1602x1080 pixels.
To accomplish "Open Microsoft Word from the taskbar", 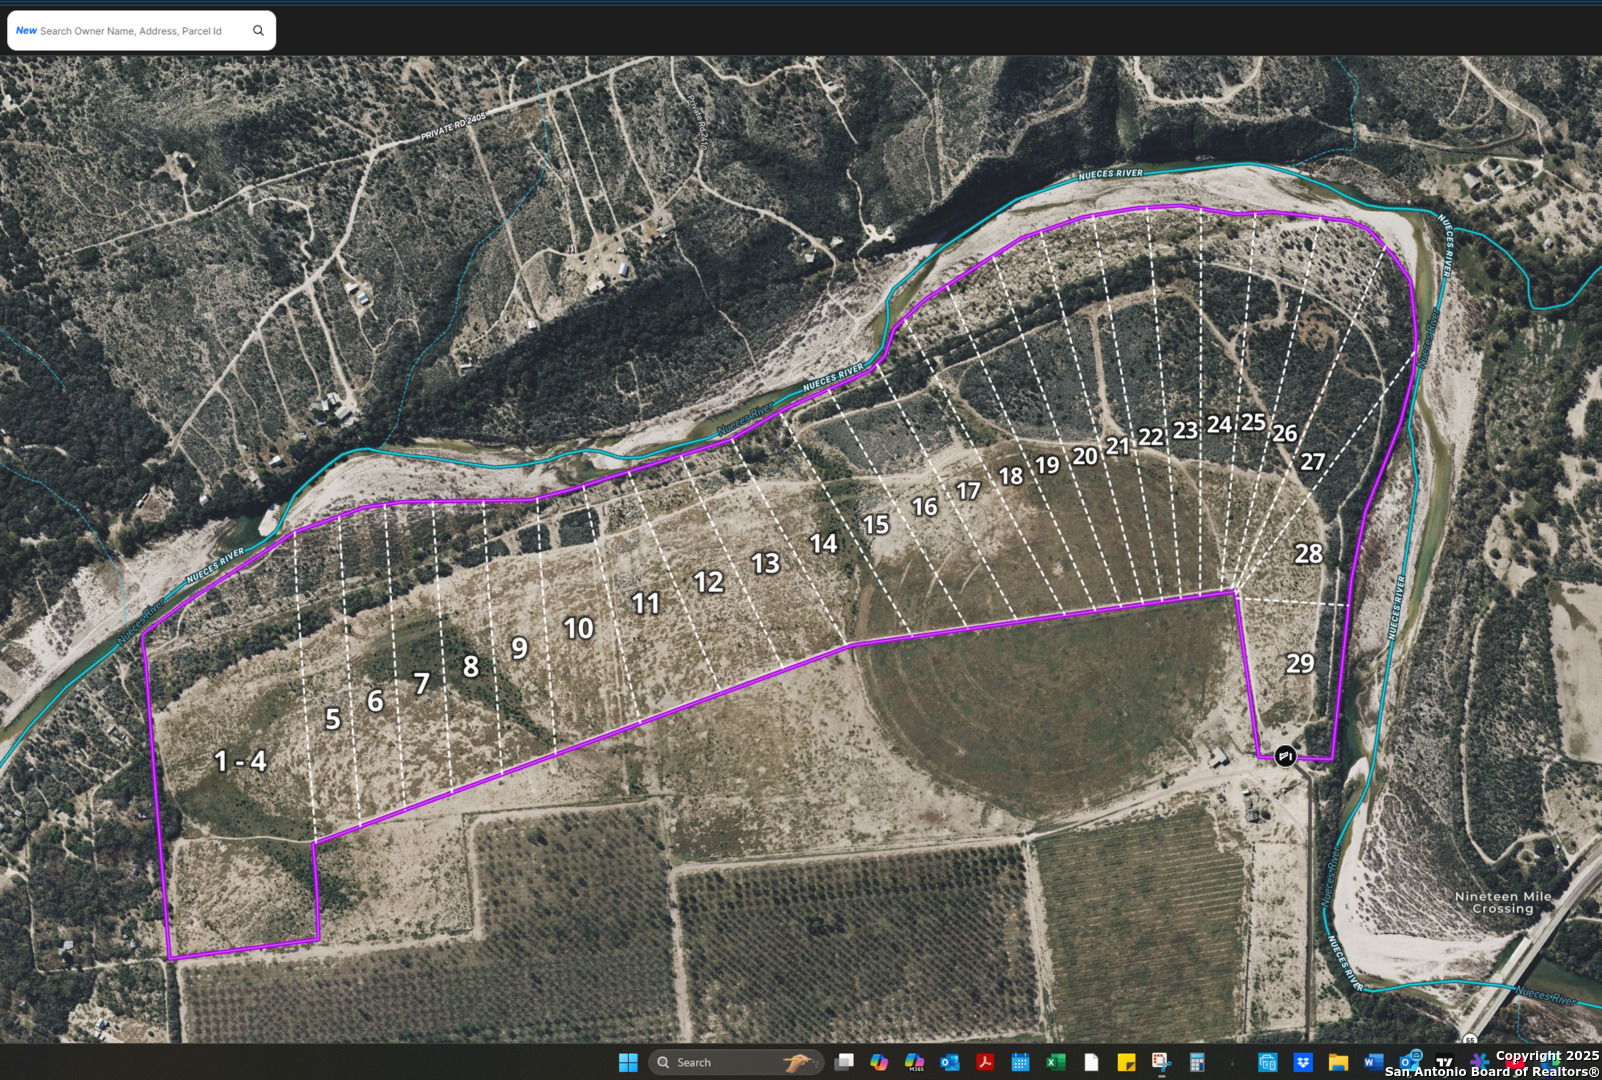I will tap(1373, 1062).
